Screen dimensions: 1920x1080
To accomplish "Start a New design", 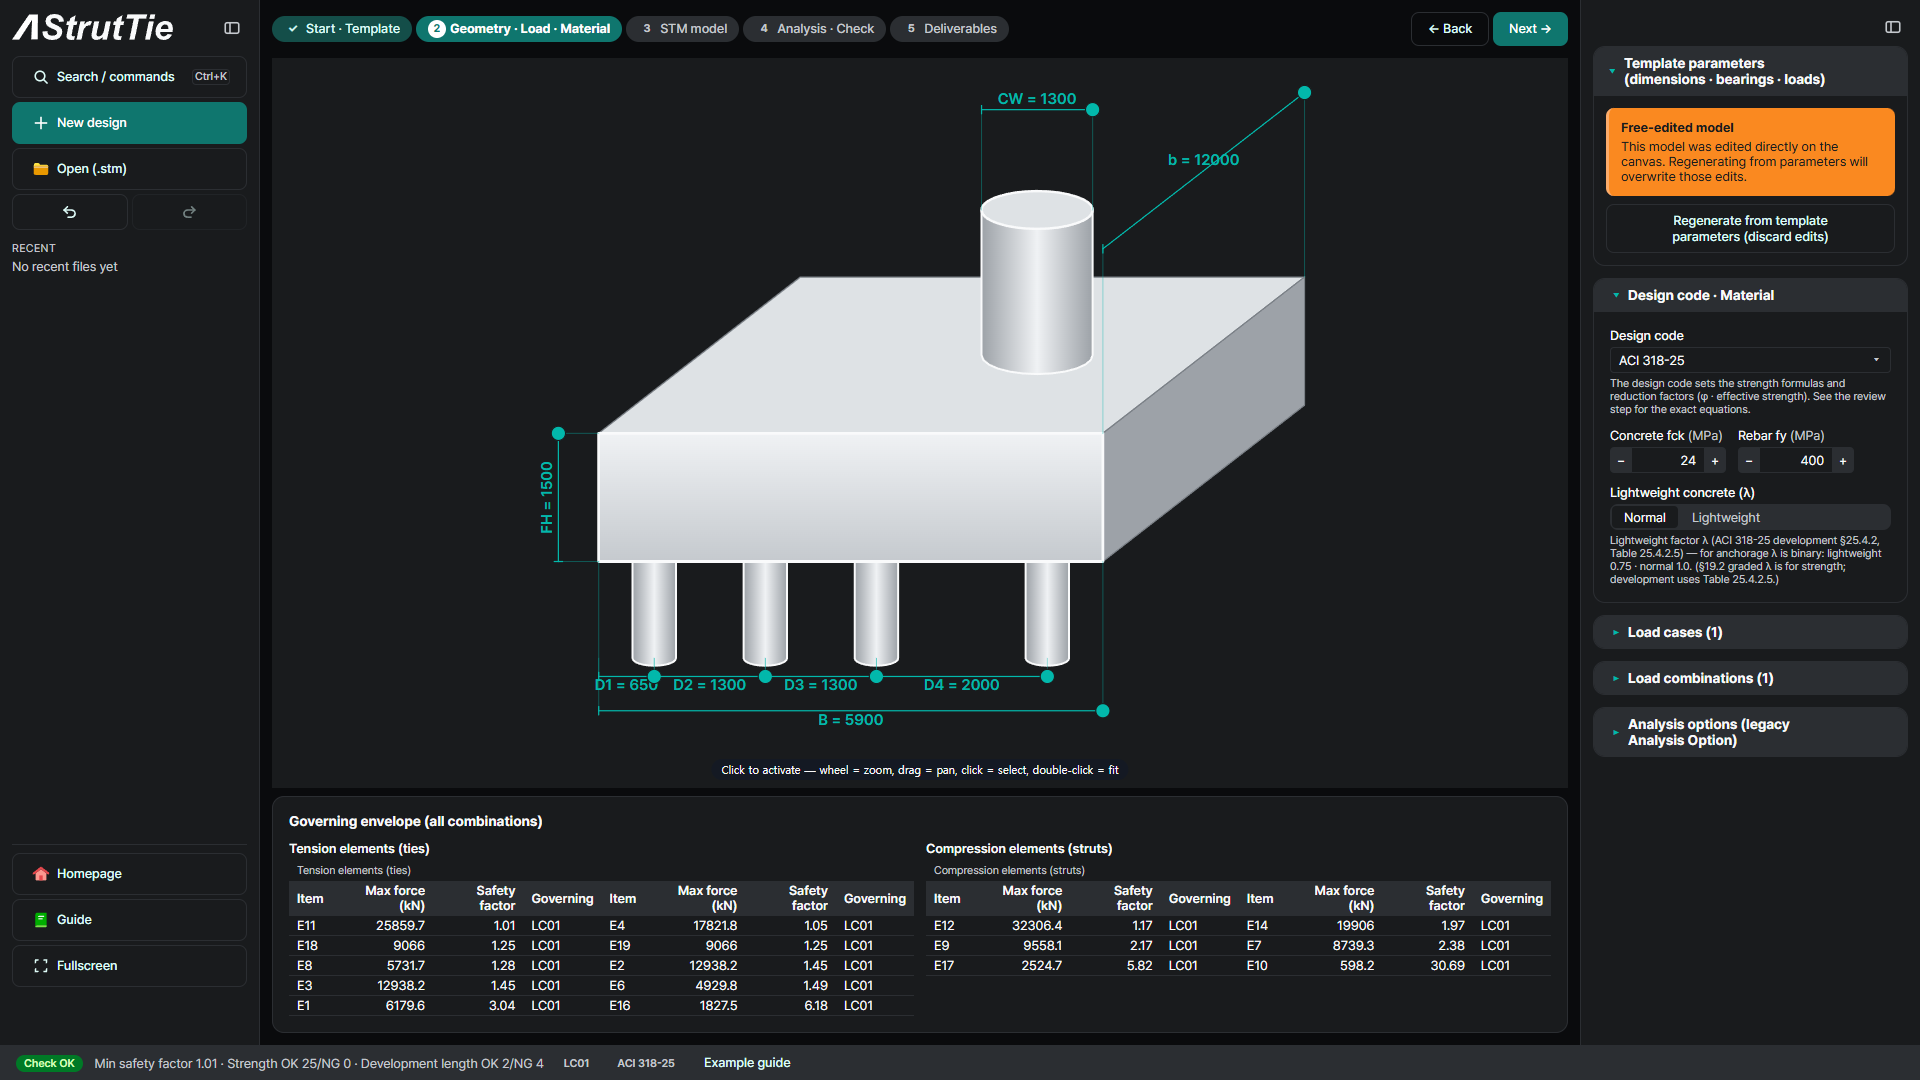I will coord(129,123).
